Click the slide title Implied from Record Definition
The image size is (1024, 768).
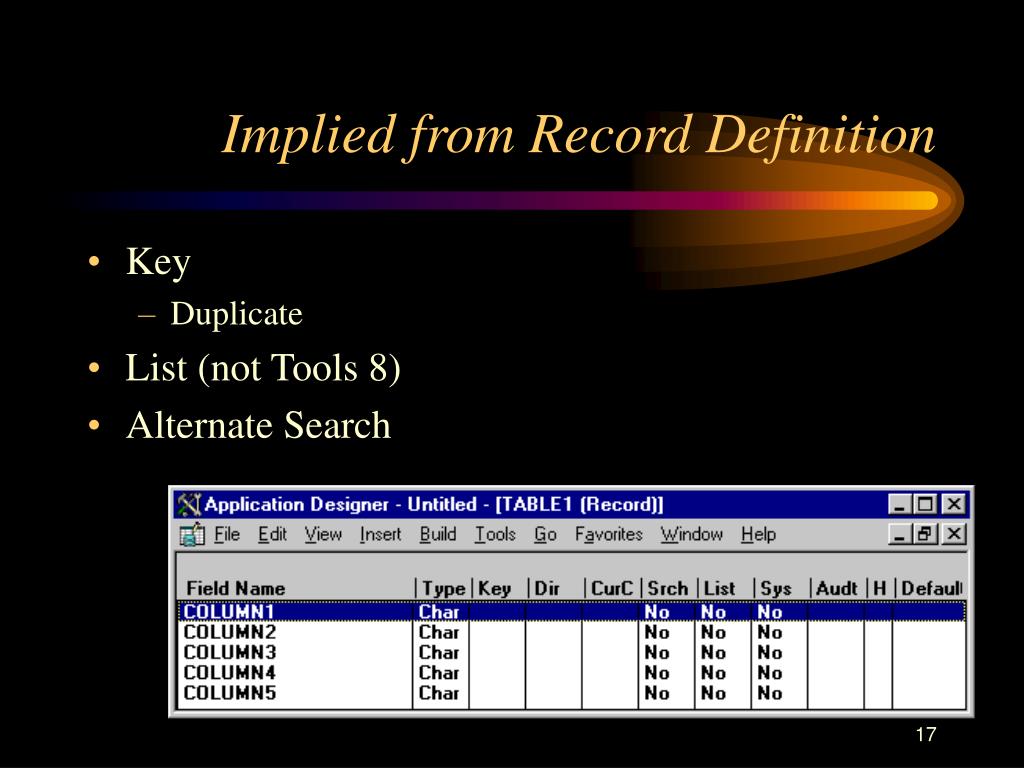point(579,135)
